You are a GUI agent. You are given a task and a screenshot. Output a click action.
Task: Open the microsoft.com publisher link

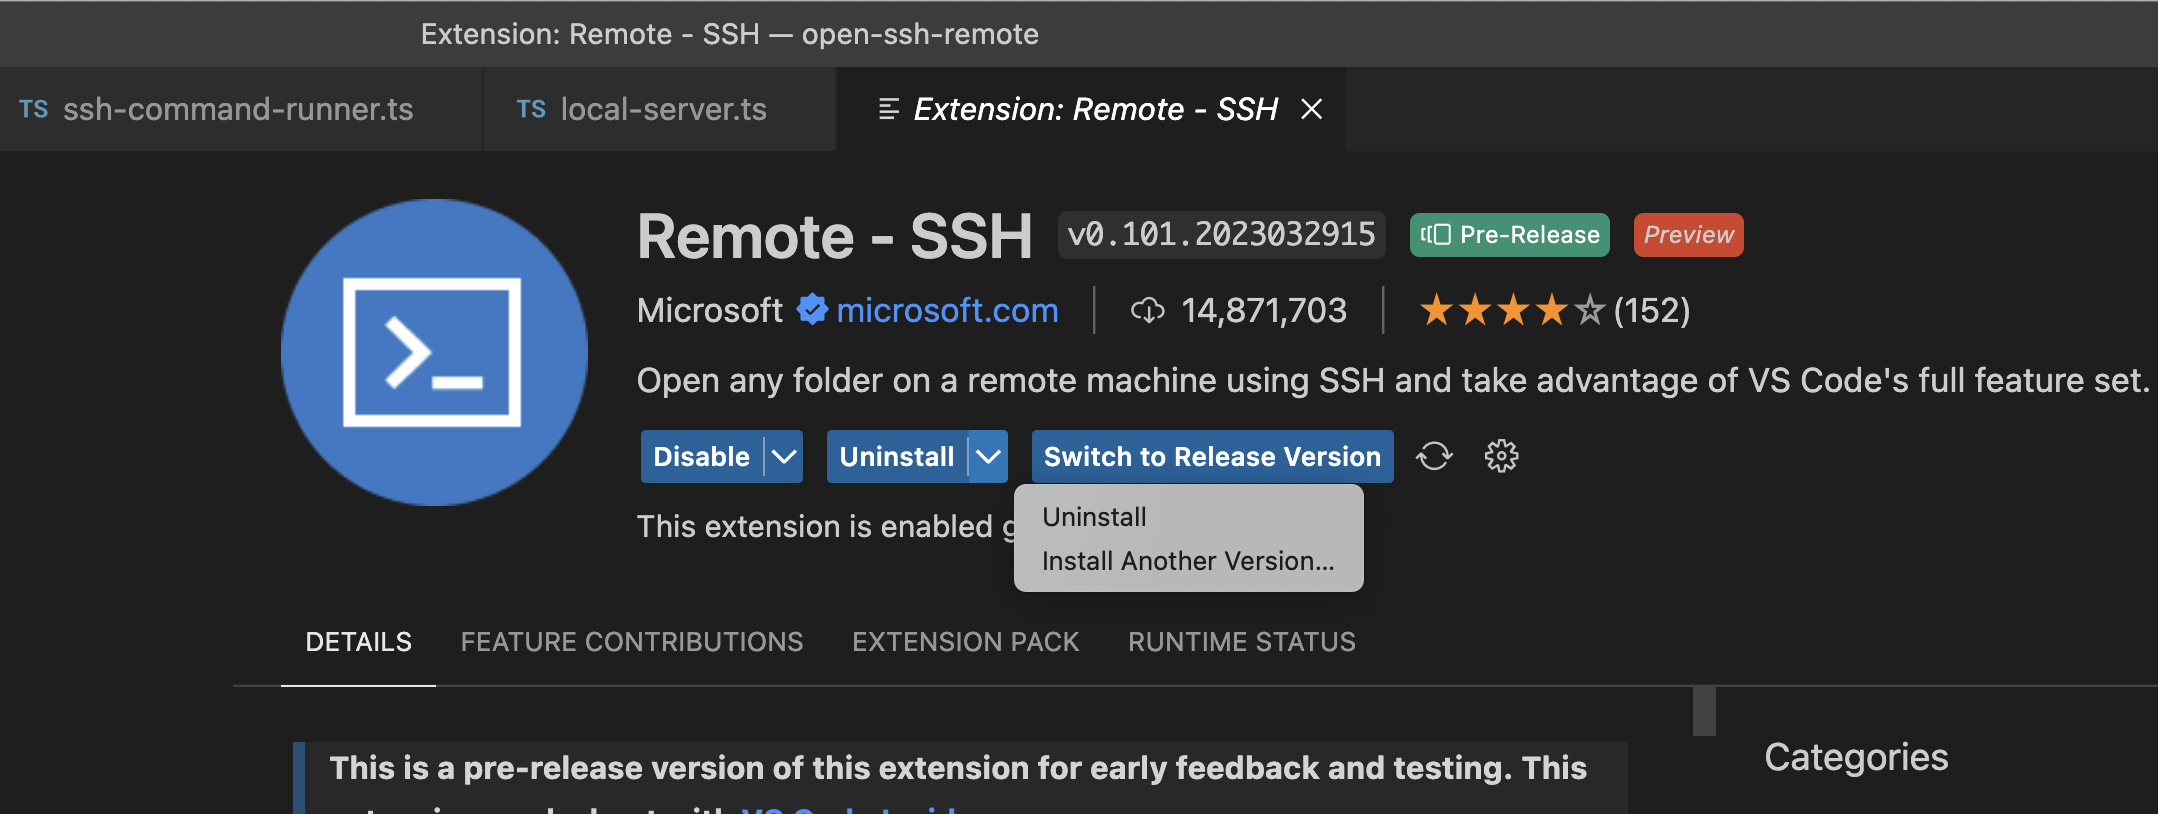(947, 310)
